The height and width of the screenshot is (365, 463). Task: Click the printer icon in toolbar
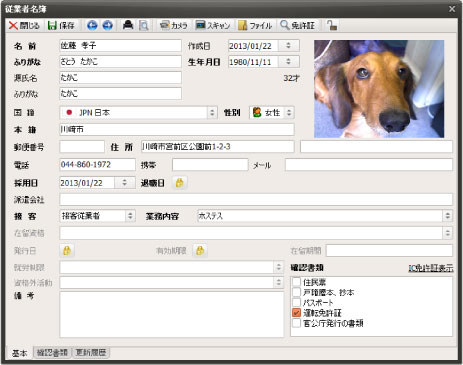tap(128, 25)
